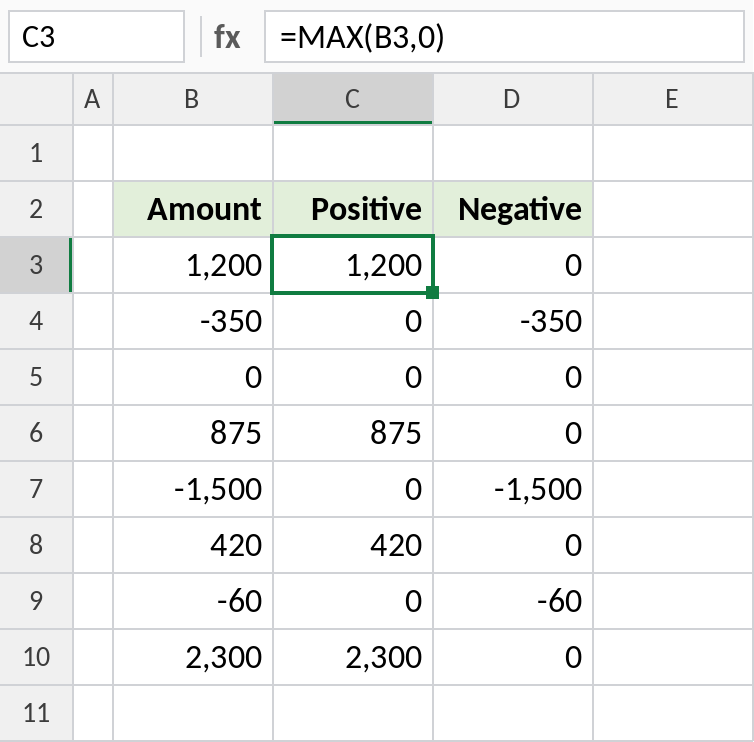This screenshot has width=754, height=742.
Task: Select column B header
Action: pos(192,99)
